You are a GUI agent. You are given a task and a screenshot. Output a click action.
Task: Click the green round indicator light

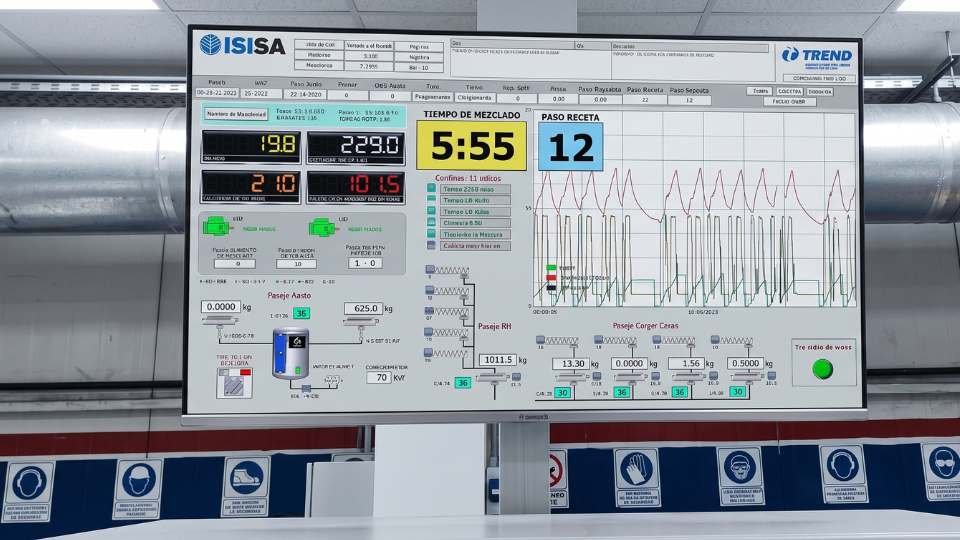pos(822,369)
